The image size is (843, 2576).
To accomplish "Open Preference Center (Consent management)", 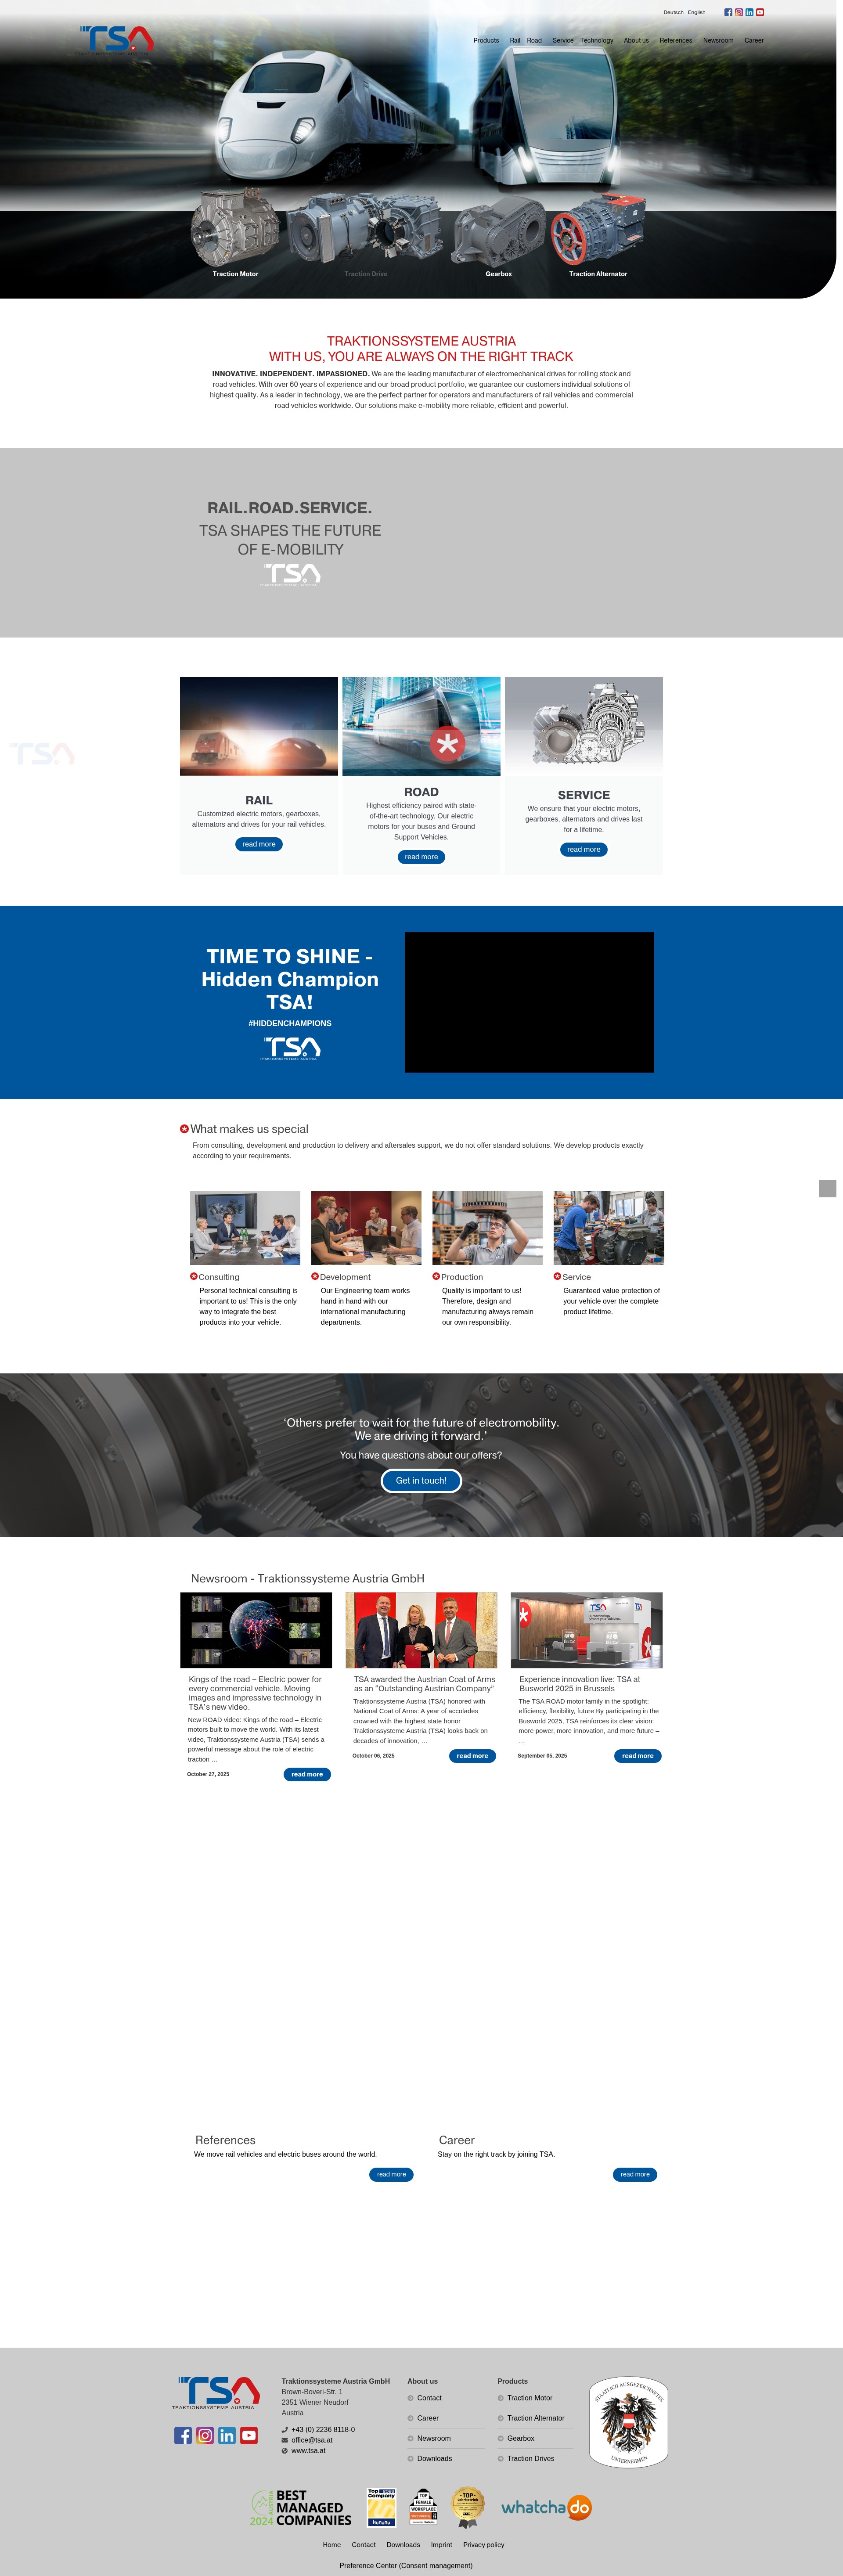I will click(x=406, y=2565).
